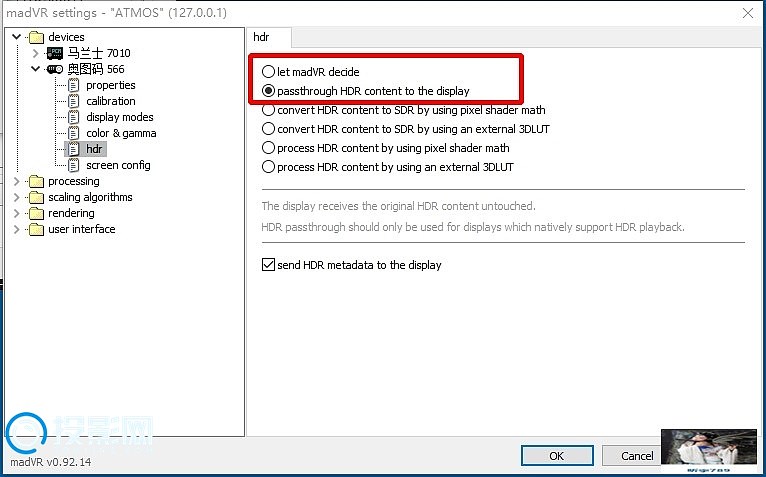
Task: Switch to the hdr tab
Action: tap(261, 37)
